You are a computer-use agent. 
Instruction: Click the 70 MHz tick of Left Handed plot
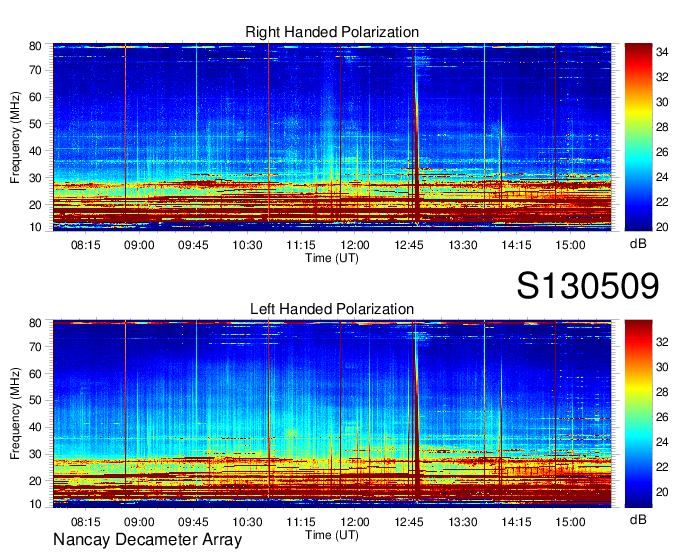click(x=35, y=347)
